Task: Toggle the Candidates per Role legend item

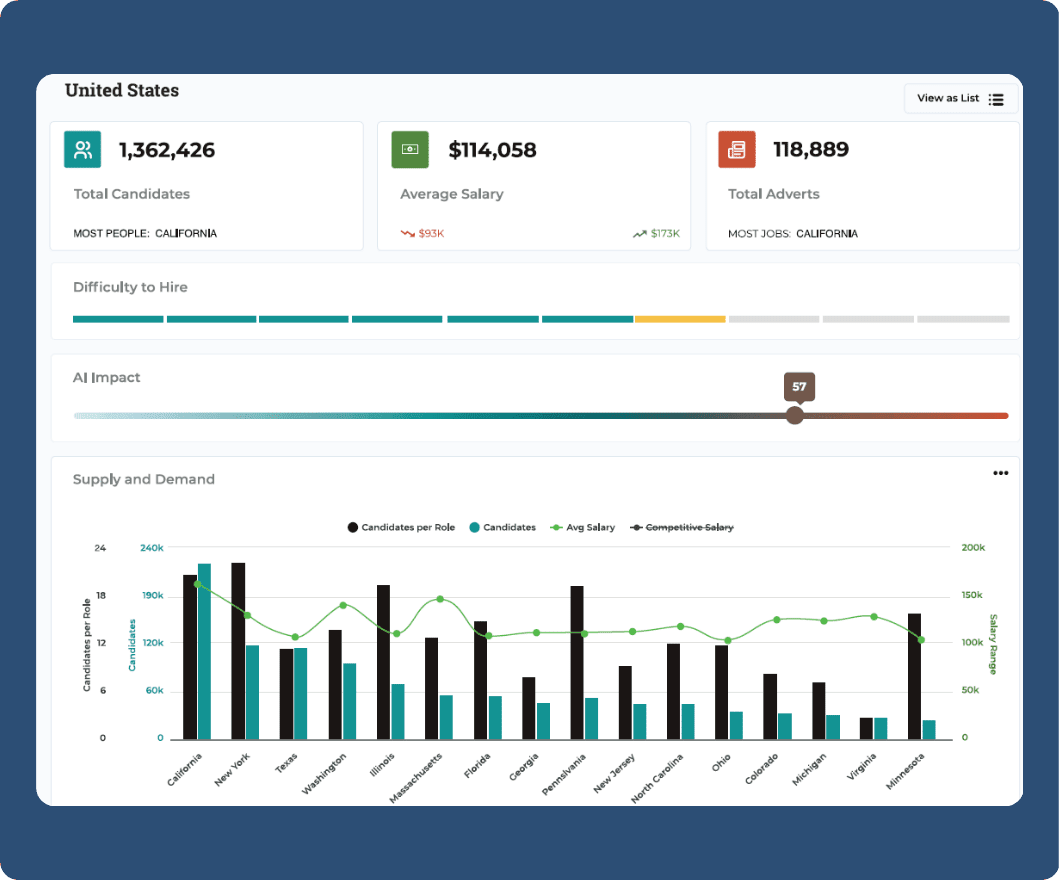Action: pyautogui.click(x=401, y=527)
